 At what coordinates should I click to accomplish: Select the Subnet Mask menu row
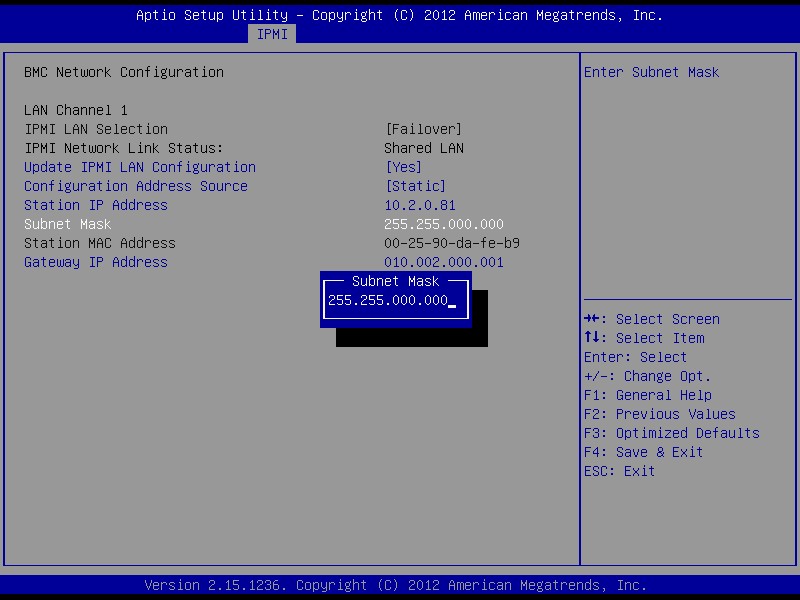68,224
